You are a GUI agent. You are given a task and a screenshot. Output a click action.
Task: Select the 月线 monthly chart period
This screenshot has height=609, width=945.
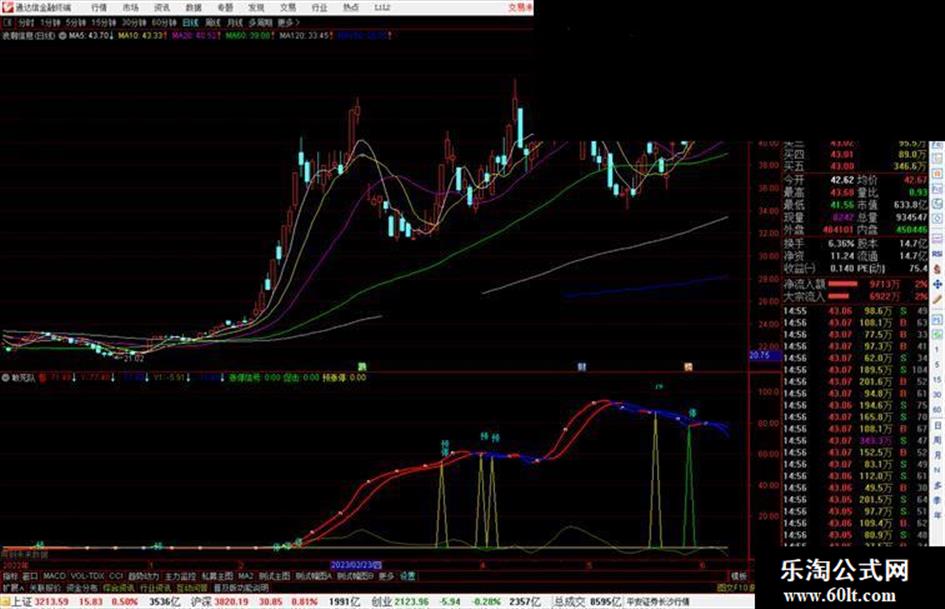pyautogui.click(x=234, y=22)
